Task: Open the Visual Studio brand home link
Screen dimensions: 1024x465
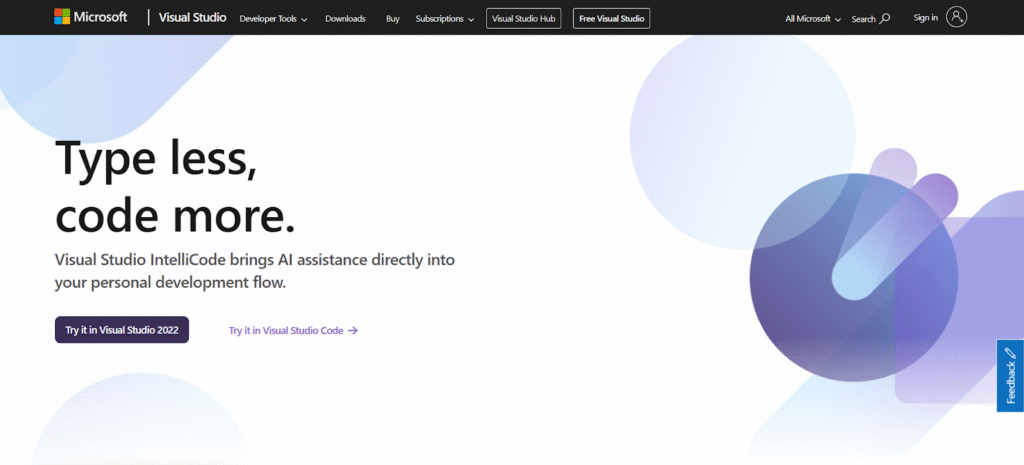Action: 193,18
